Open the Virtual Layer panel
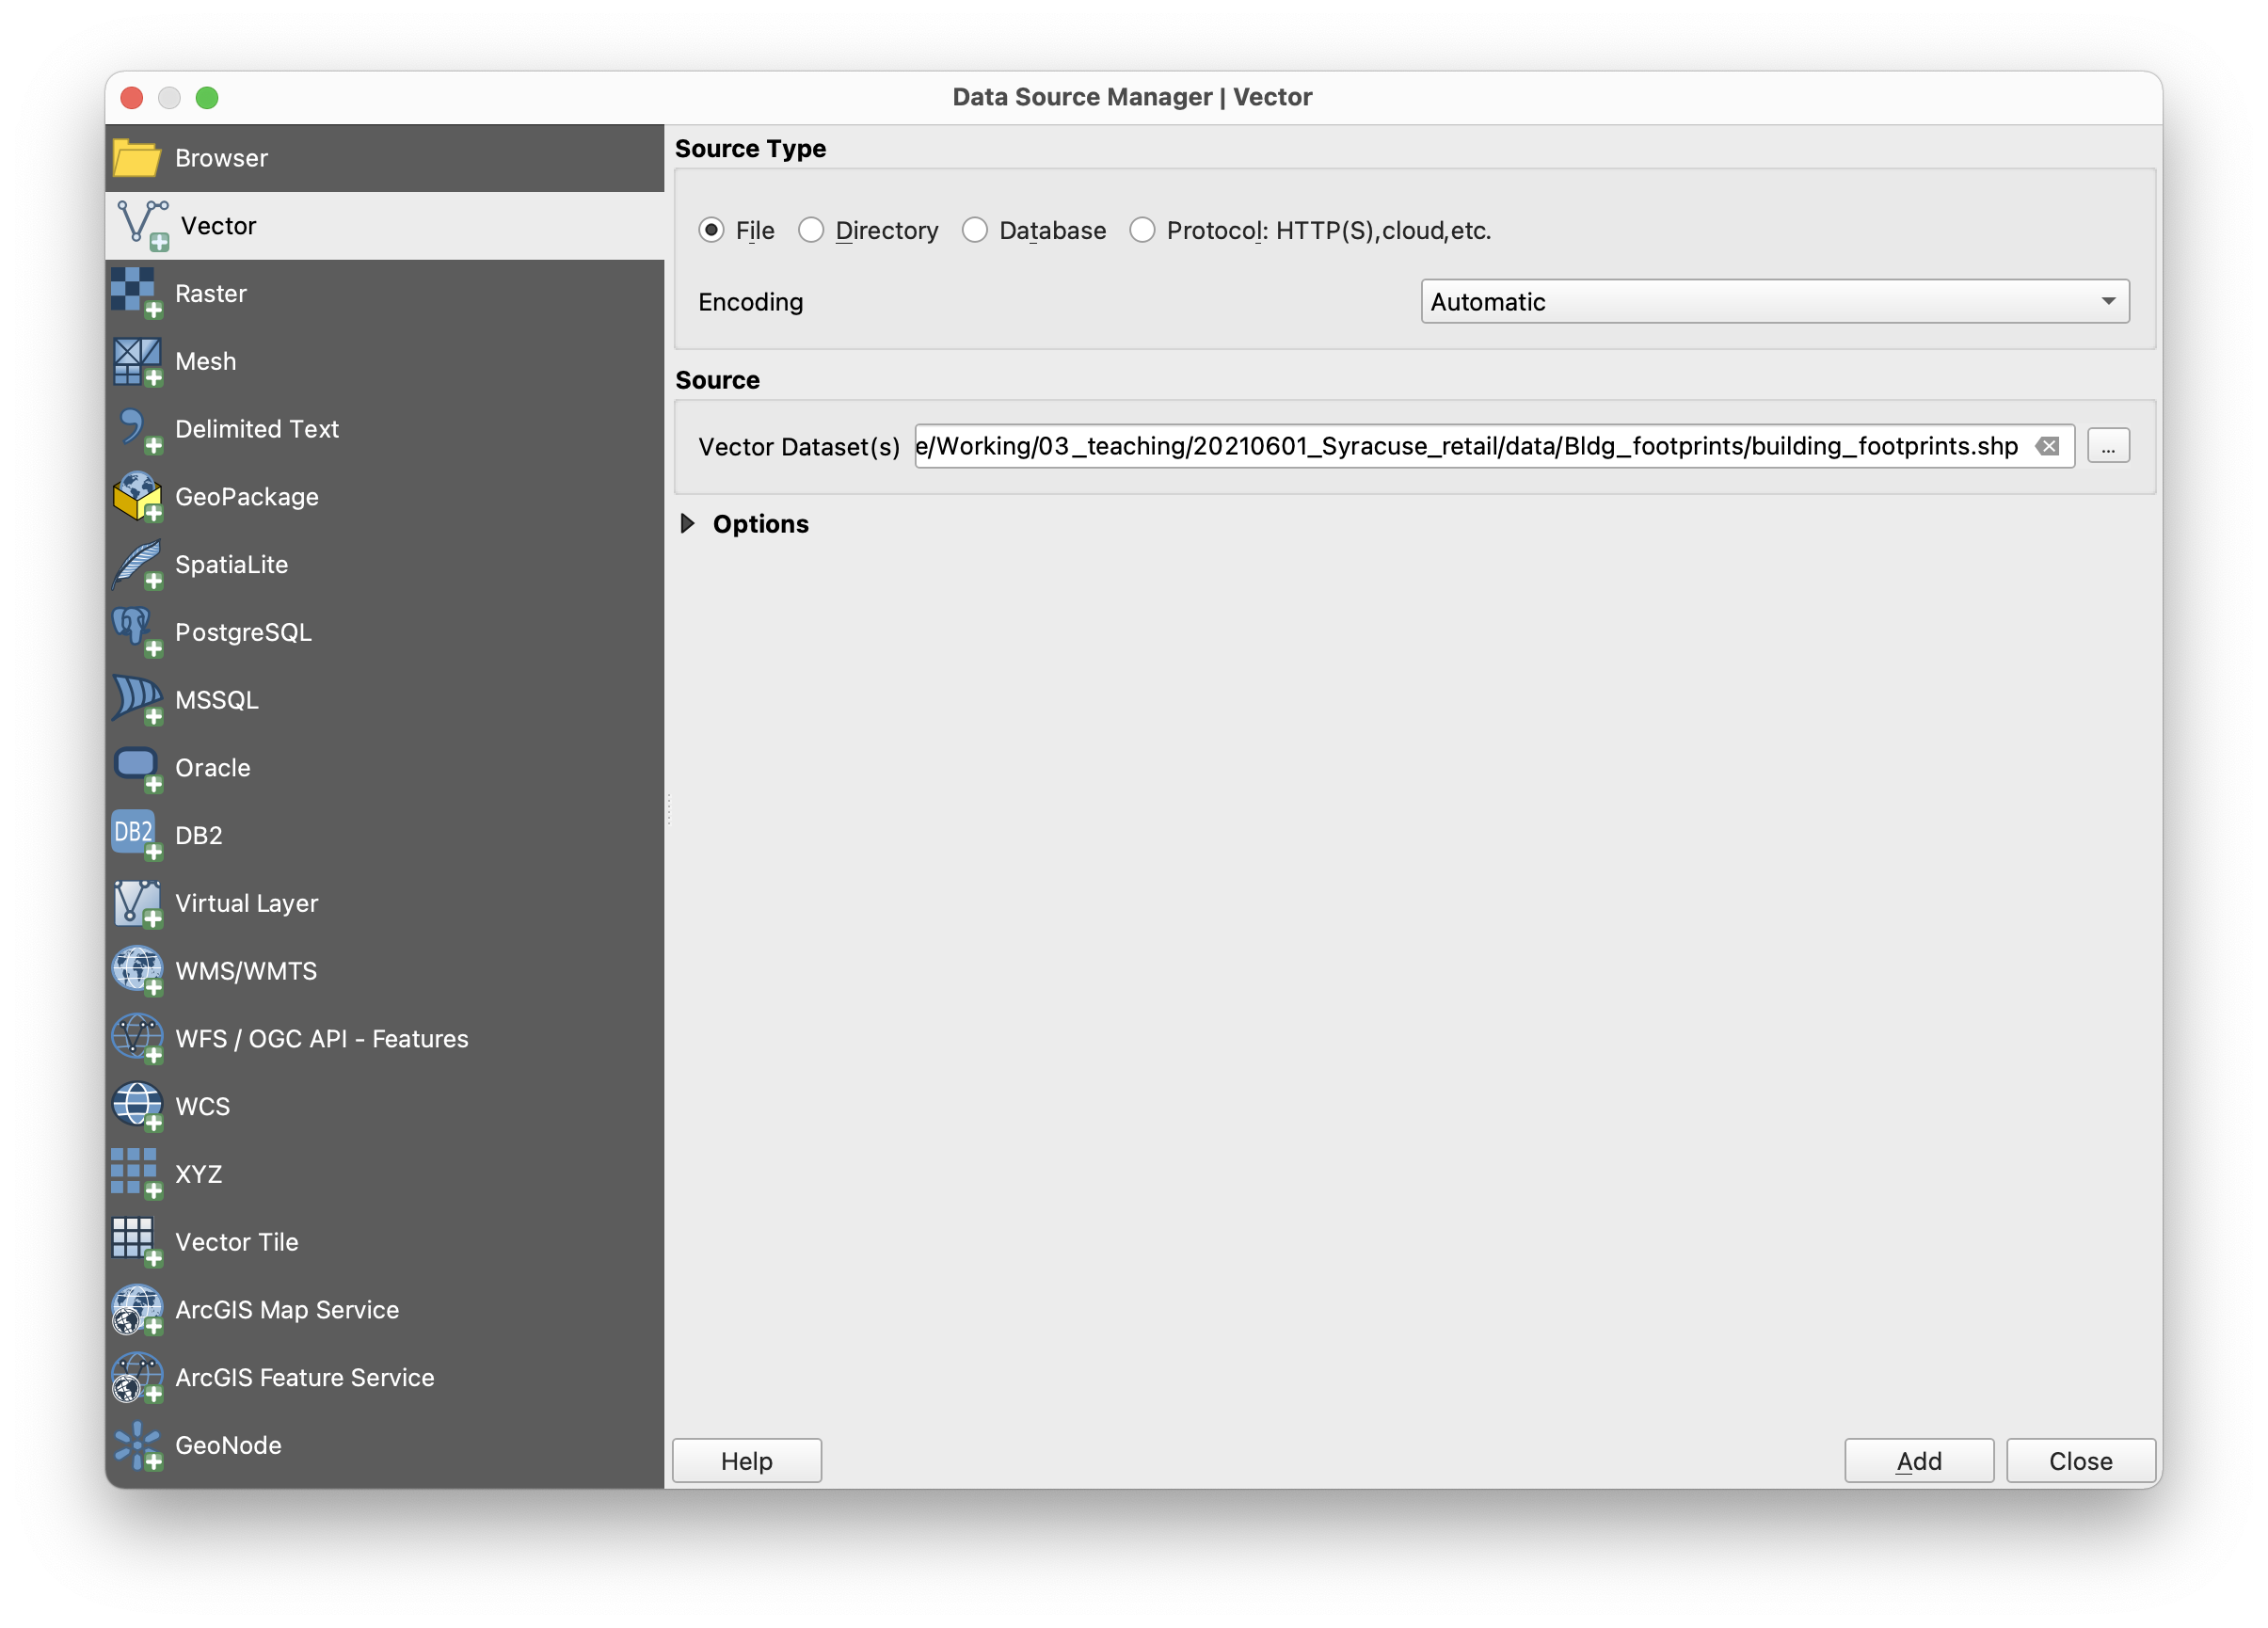2268x1628 pixels. click(x=246, y=903)
